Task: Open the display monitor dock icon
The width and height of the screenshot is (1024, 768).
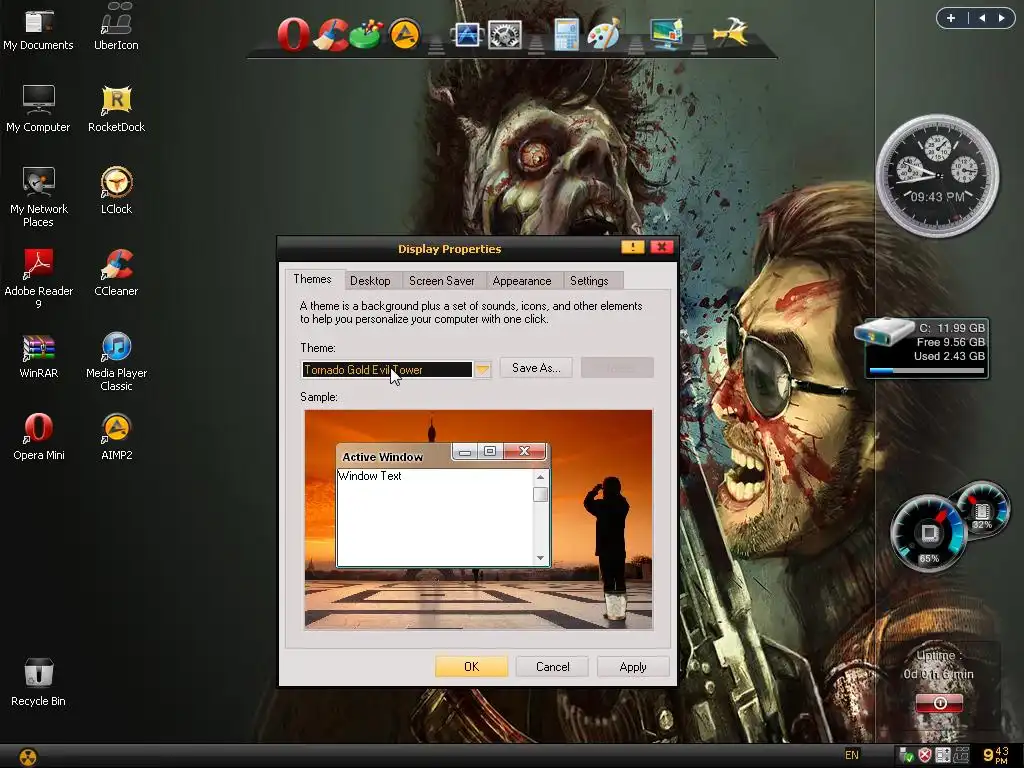Action: 665,34
